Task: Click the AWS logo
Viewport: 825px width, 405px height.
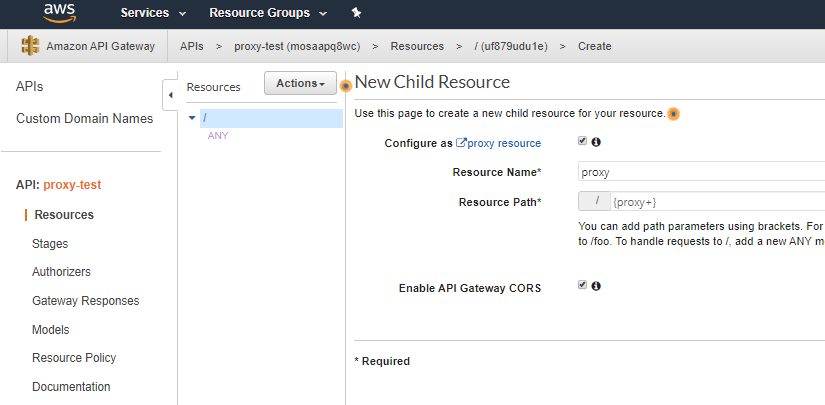Action: [x=58, y=13]
